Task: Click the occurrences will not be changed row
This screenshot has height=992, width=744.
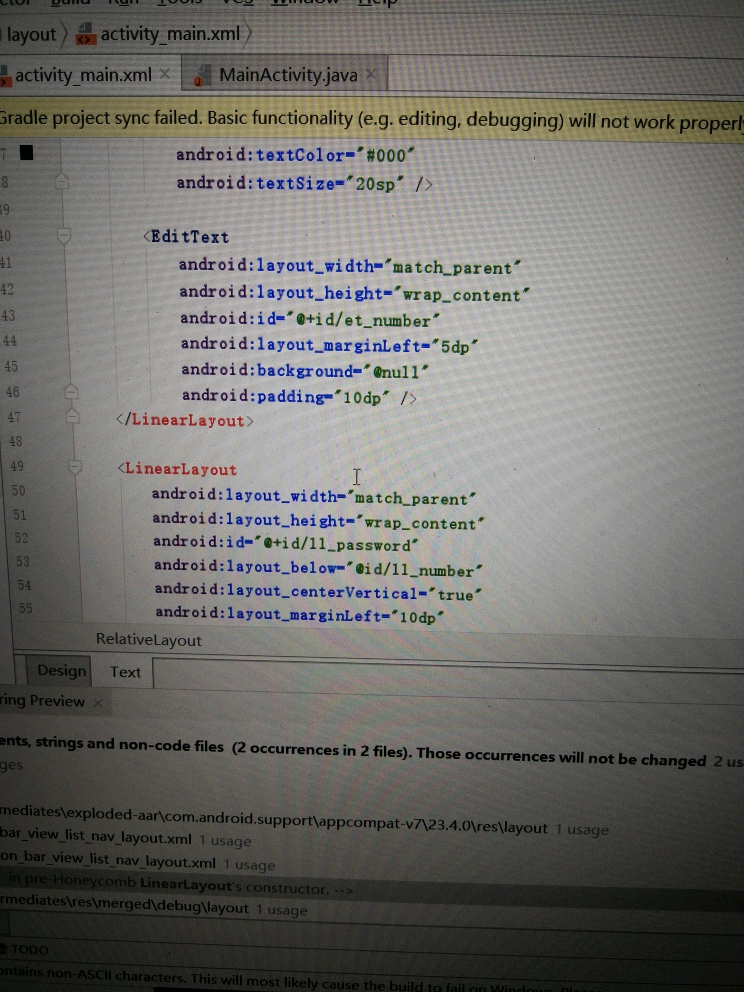Action: click(x=372, y=751)
